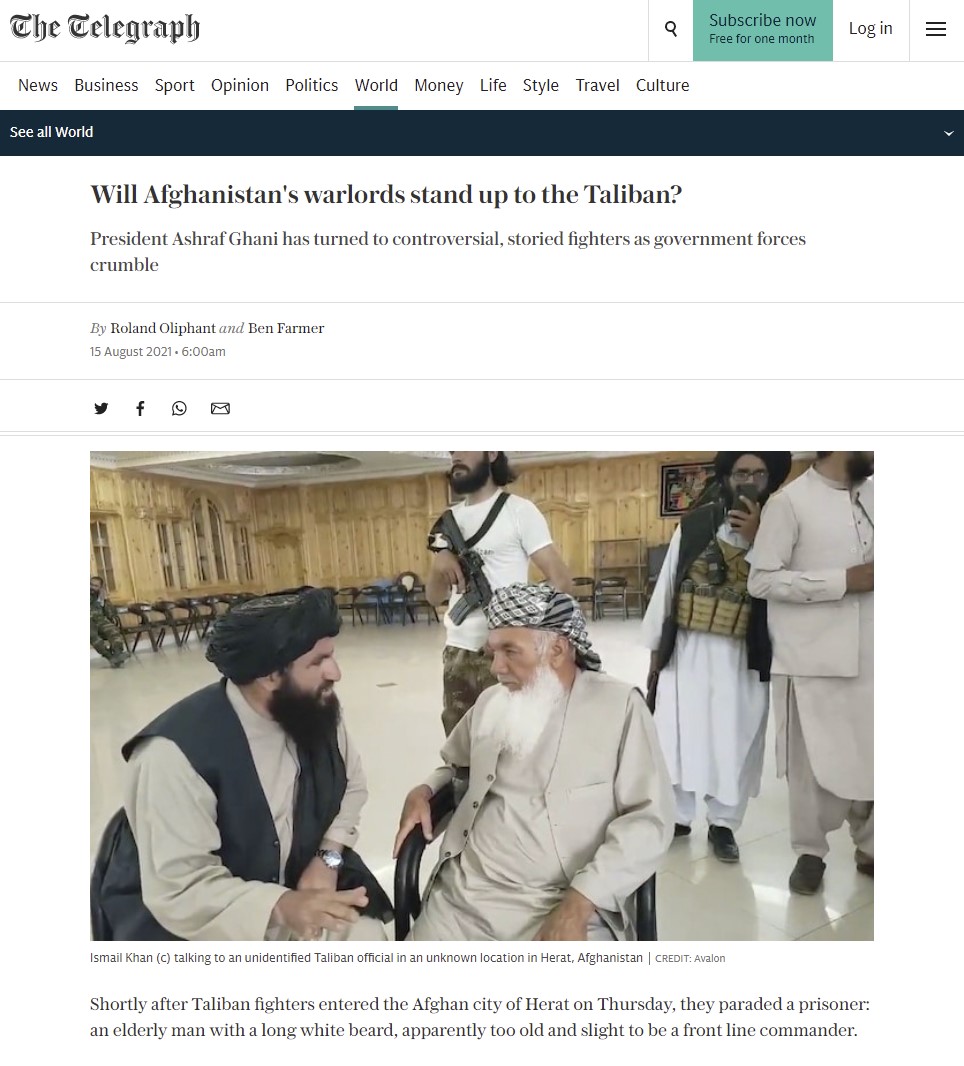Click Subscribe now button
Screen dimensions: 964x1066
763,30
